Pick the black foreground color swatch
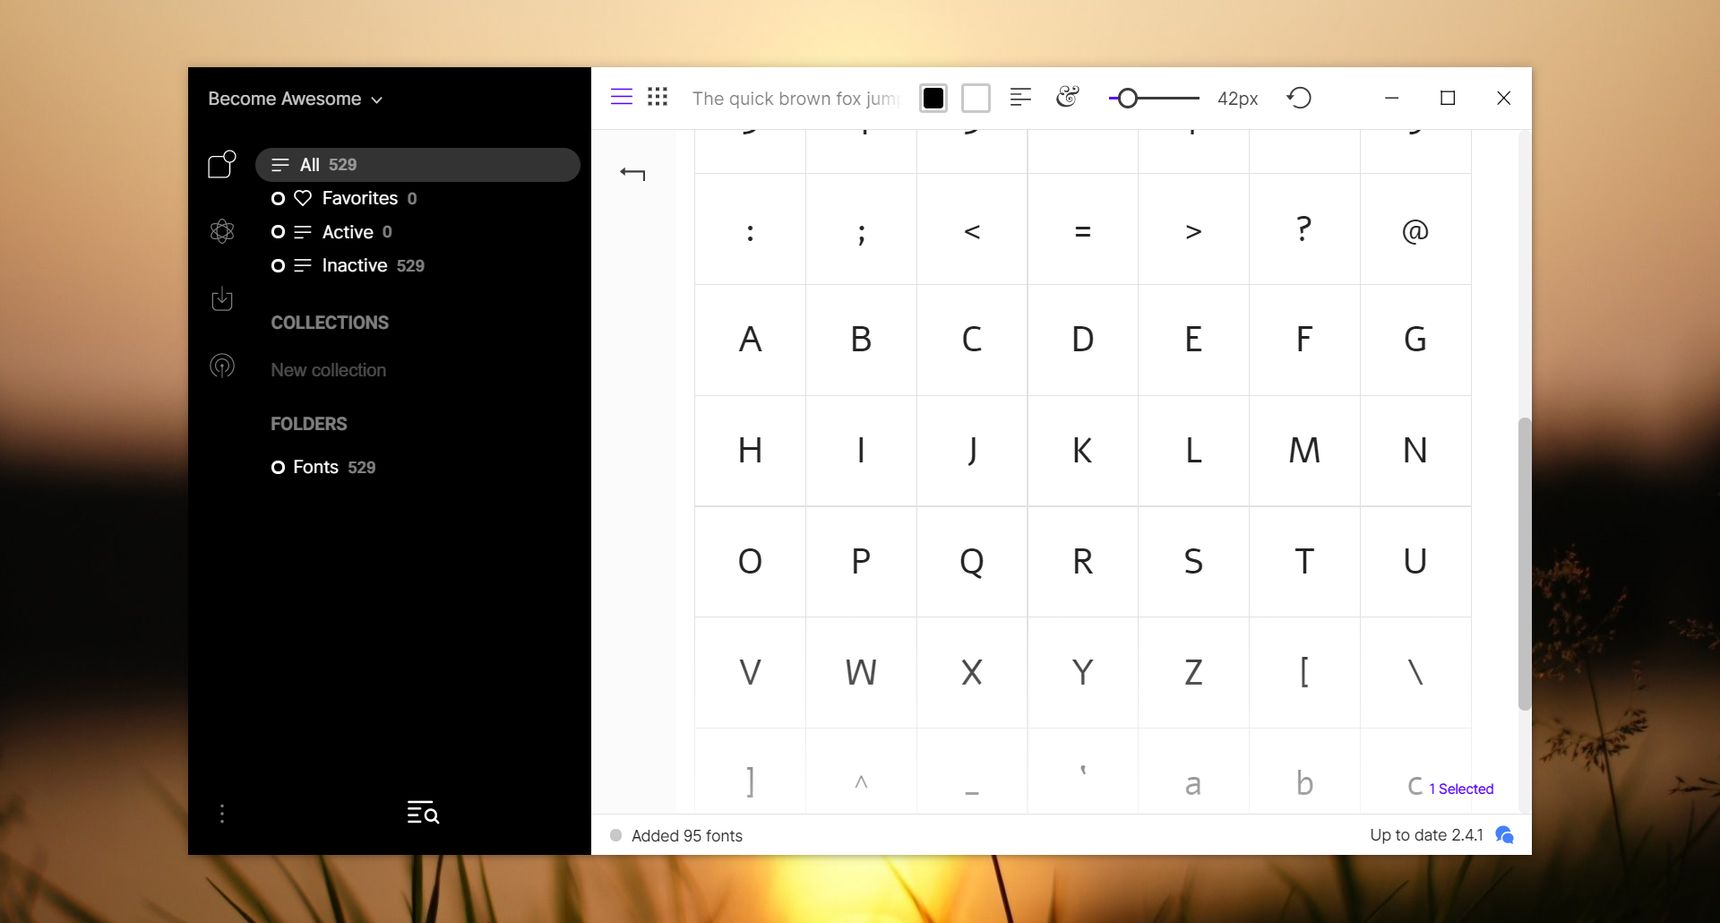1720x923 pixels. 933,98
